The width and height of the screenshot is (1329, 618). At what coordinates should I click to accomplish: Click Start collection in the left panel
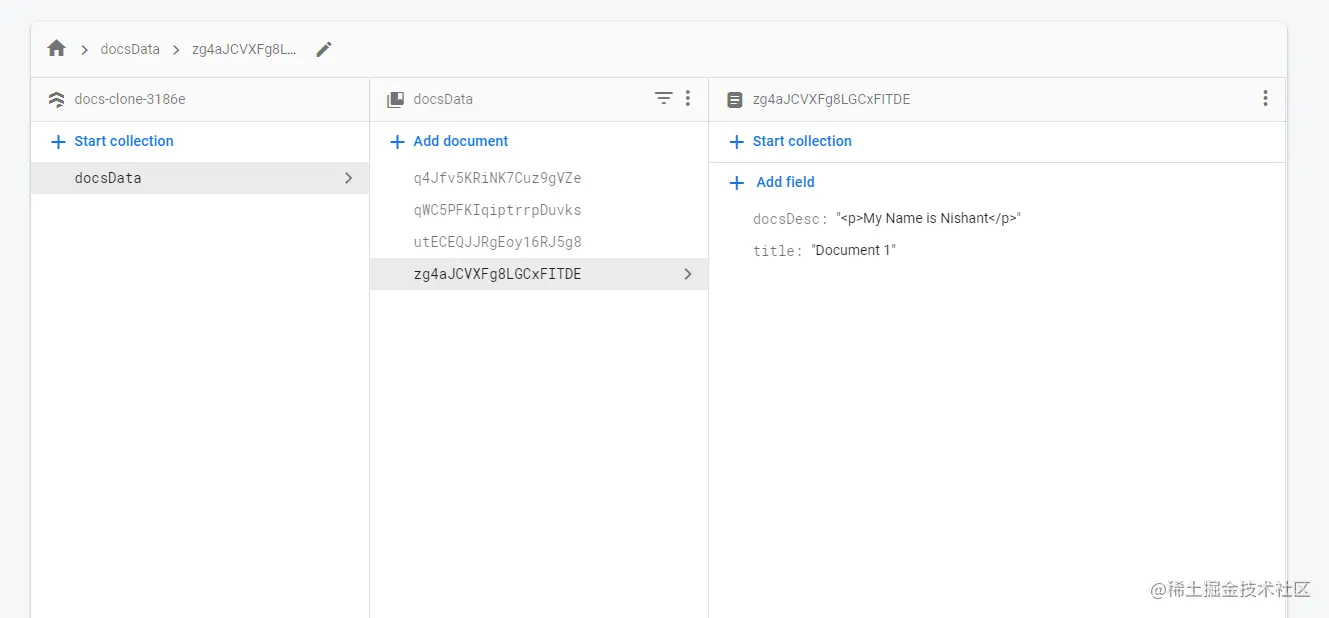[x=111, y=141]
